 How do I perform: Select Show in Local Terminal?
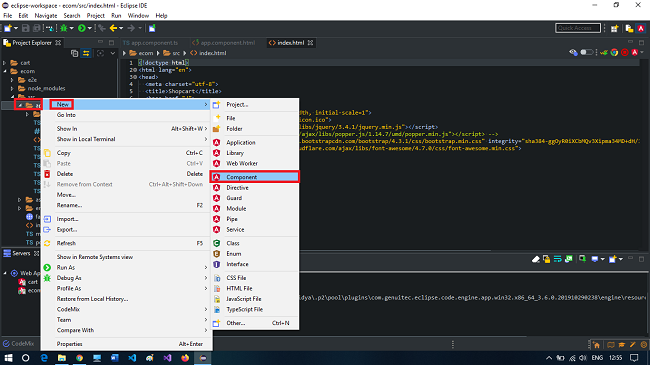point(126,139)
